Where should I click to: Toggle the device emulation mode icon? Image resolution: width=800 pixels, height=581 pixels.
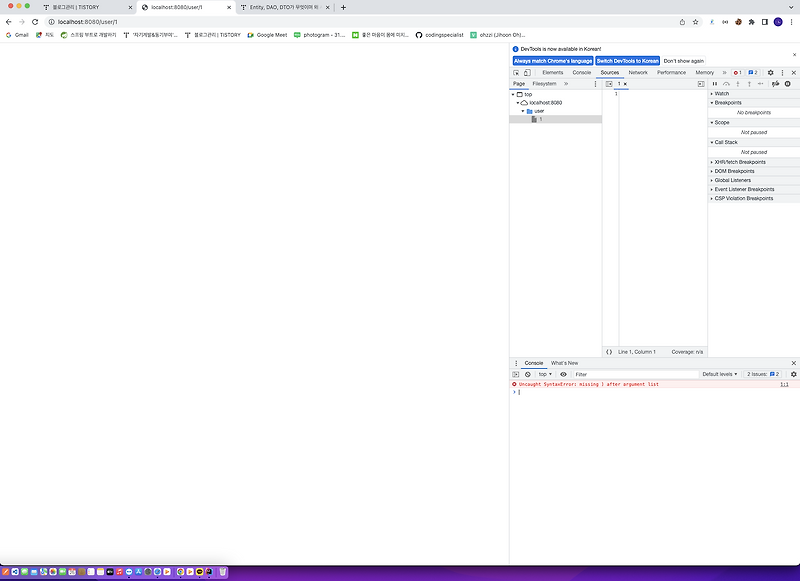click(527, 72)
